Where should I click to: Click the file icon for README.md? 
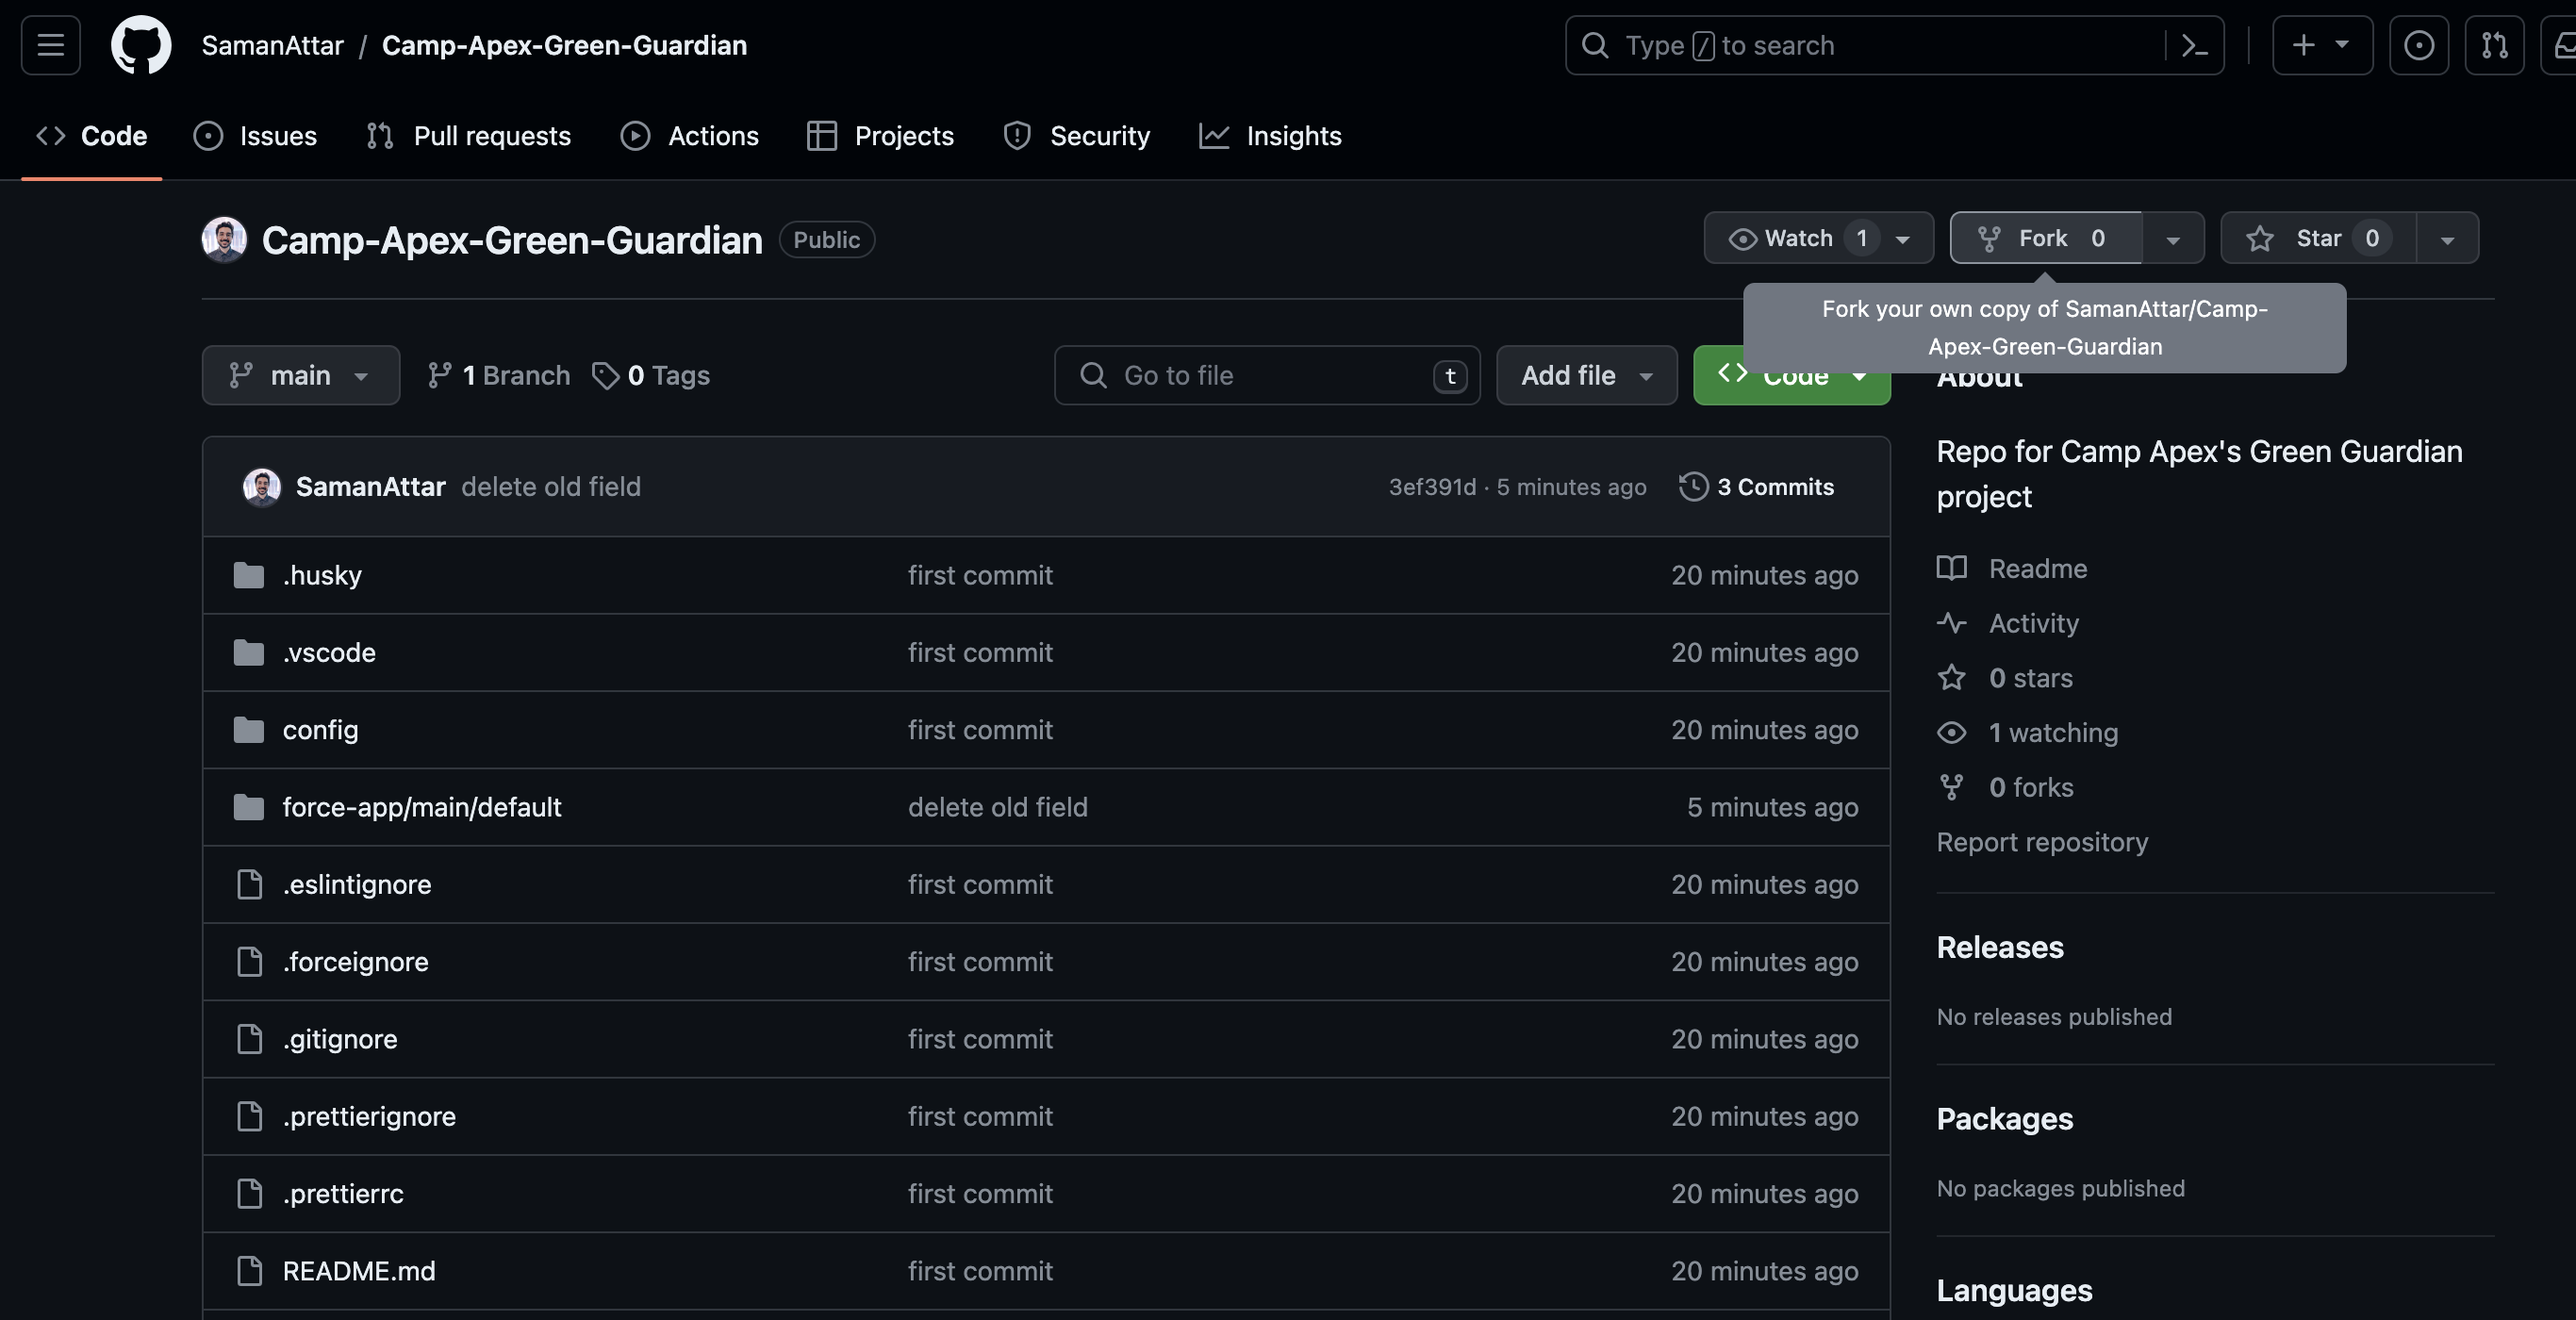click(x=249, y=1271)
